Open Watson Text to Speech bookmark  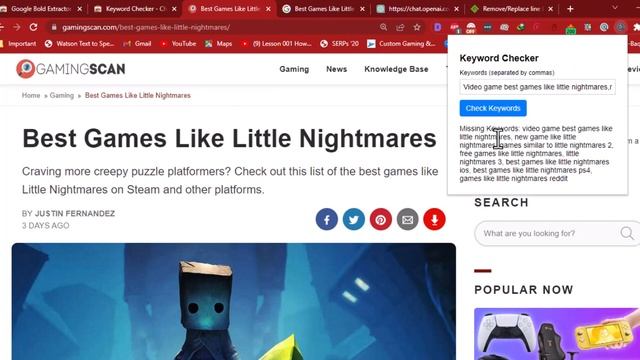[79, 44]
